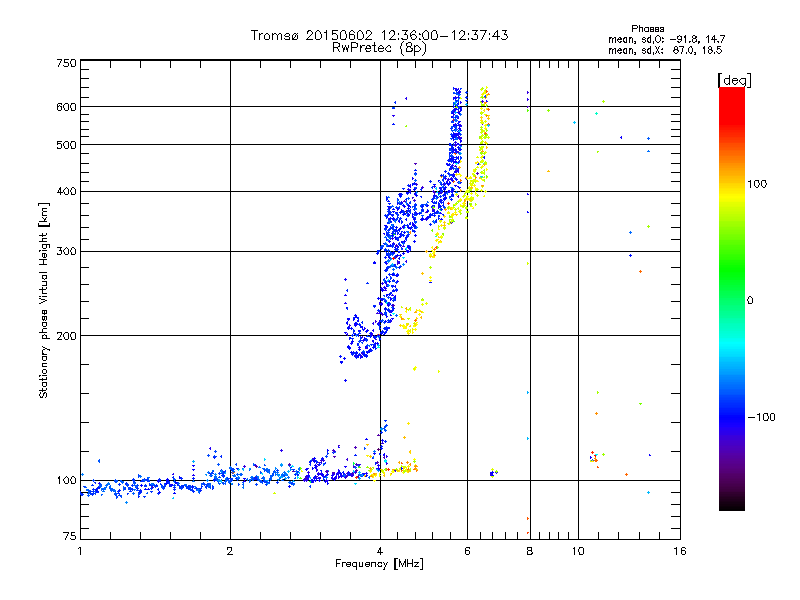800x600 pixels.
Task: Click the 'mean, sd,X: 87.0, 18.5' line
Action: pyautogui.click(x=665, y=51)
